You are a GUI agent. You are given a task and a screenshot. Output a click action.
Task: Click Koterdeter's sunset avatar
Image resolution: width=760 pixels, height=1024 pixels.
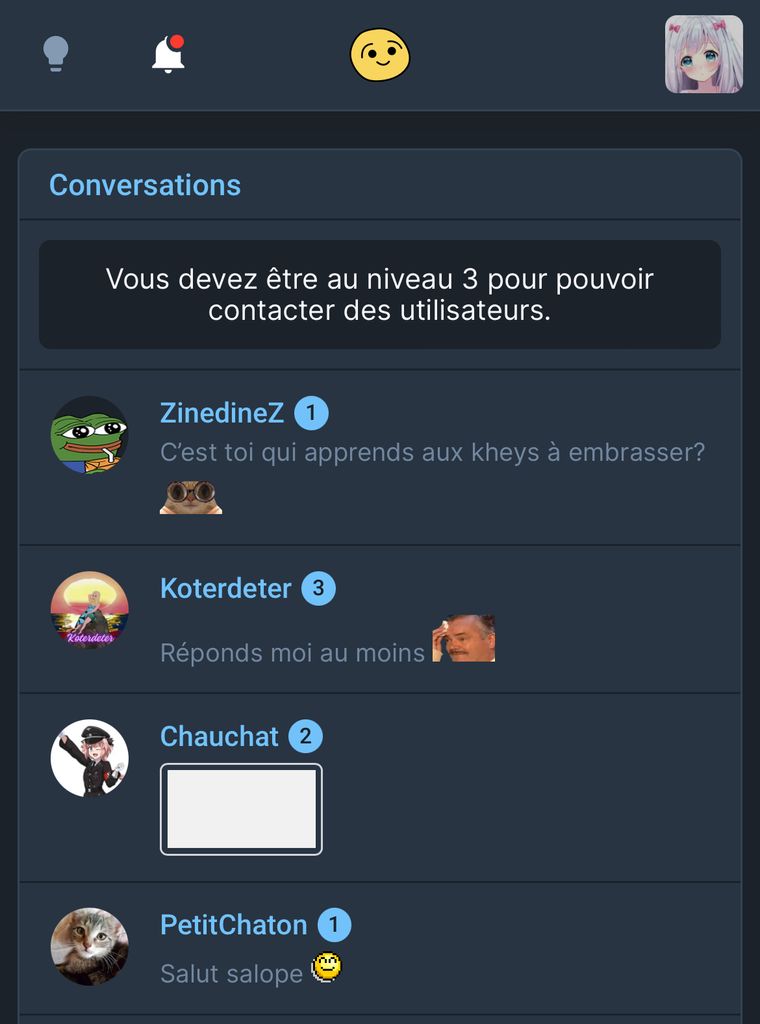(x=90, y=610)
